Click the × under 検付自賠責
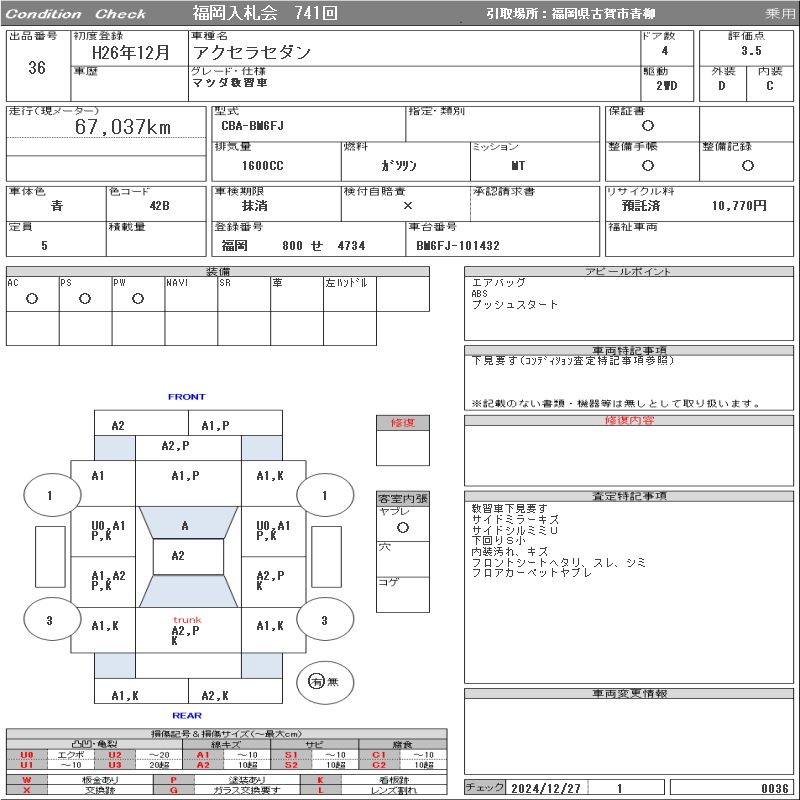800x800 pixels. [407, 206]
